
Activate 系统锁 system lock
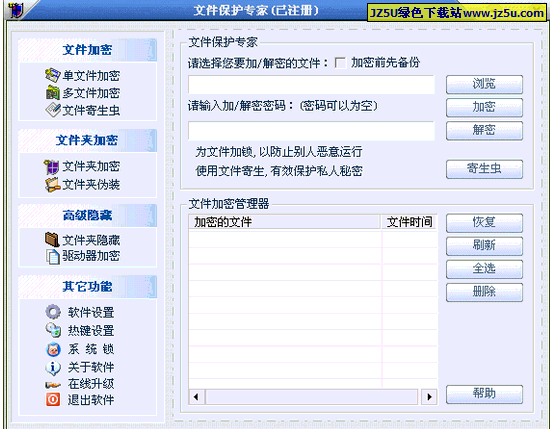(x=91, y=349)
